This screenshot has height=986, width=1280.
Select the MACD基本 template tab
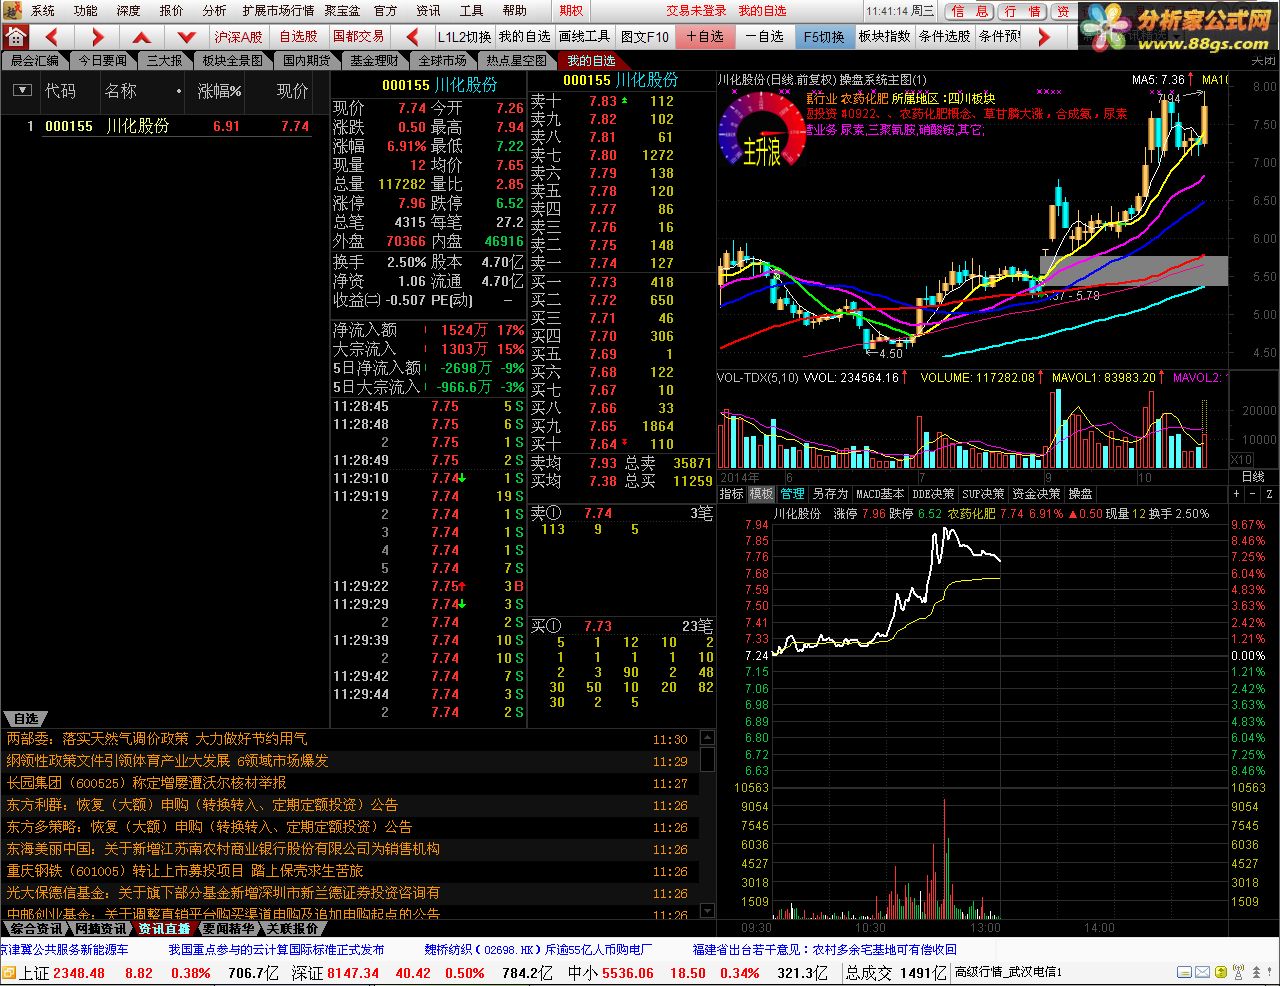coord(880,494)
